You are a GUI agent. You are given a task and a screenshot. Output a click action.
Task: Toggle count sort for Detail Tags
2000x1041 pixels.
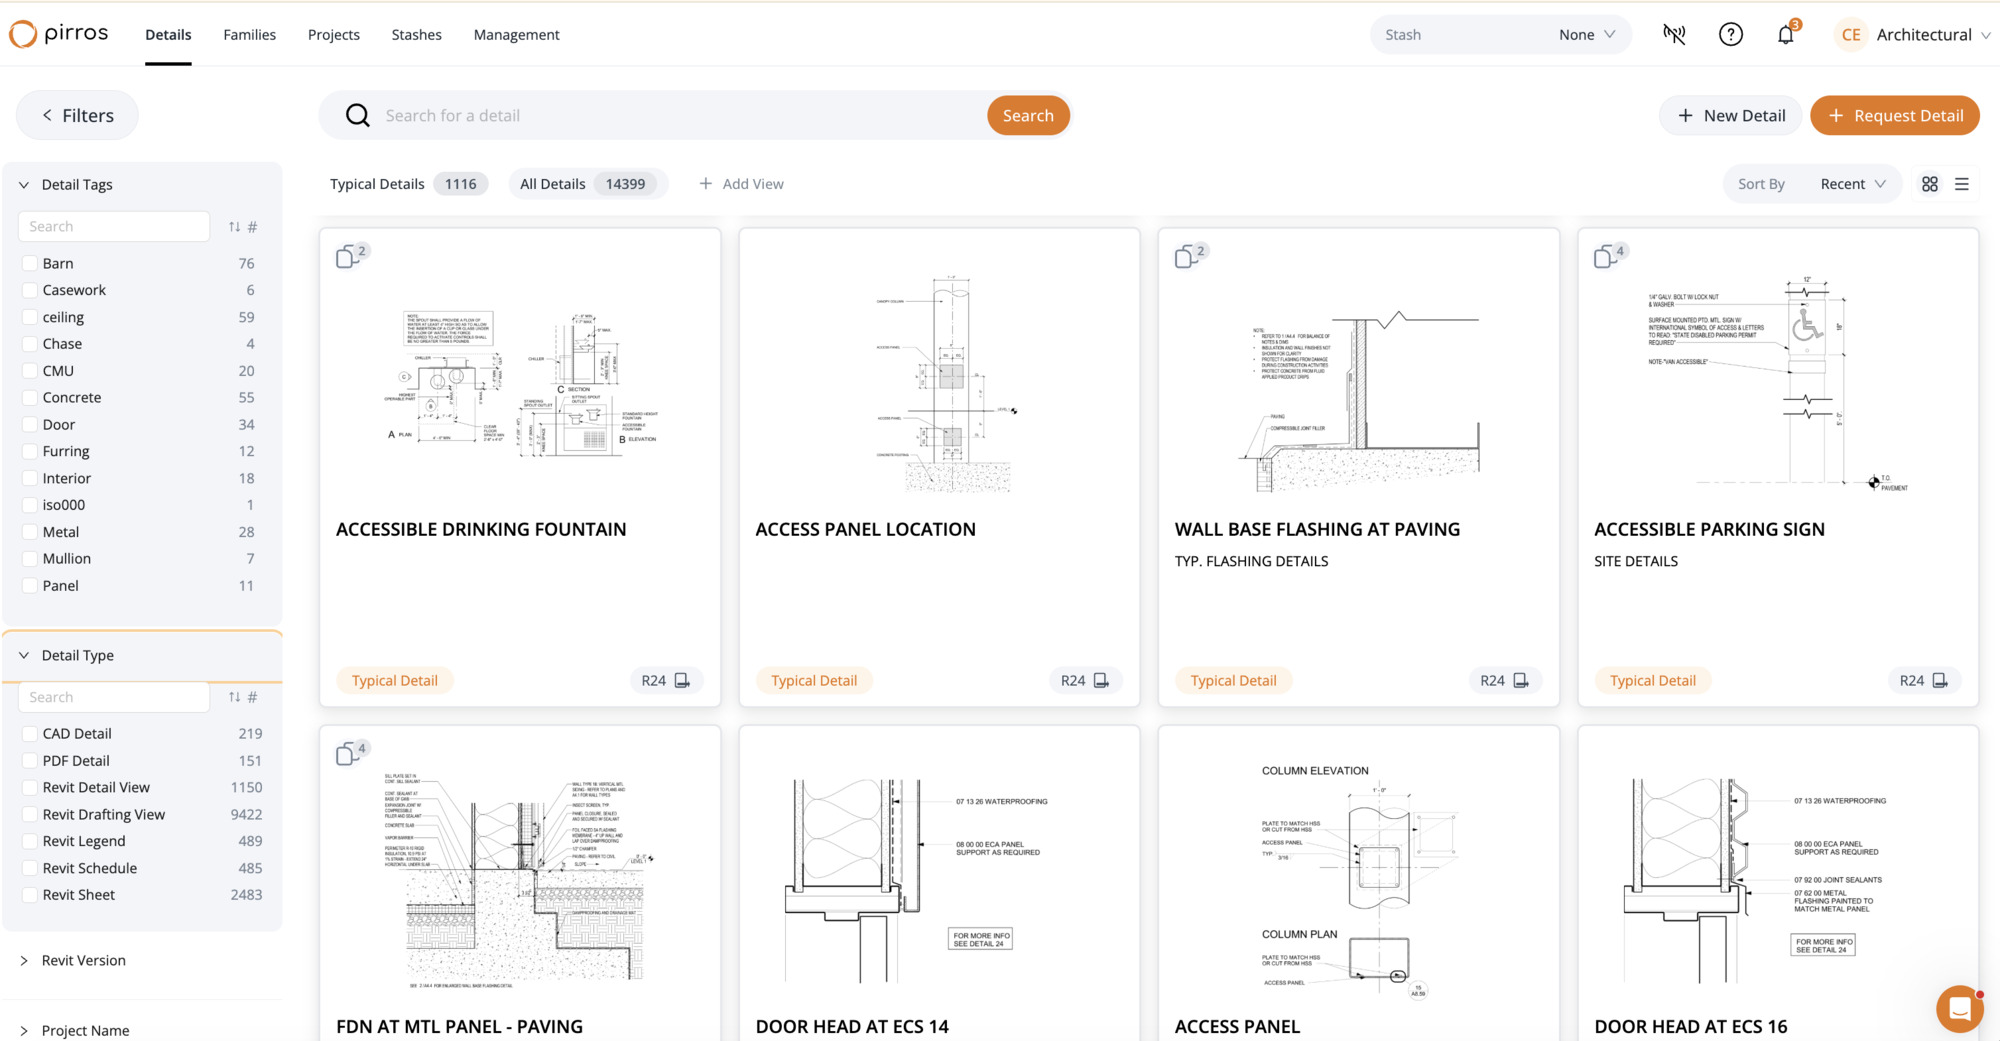pos(252,227)
